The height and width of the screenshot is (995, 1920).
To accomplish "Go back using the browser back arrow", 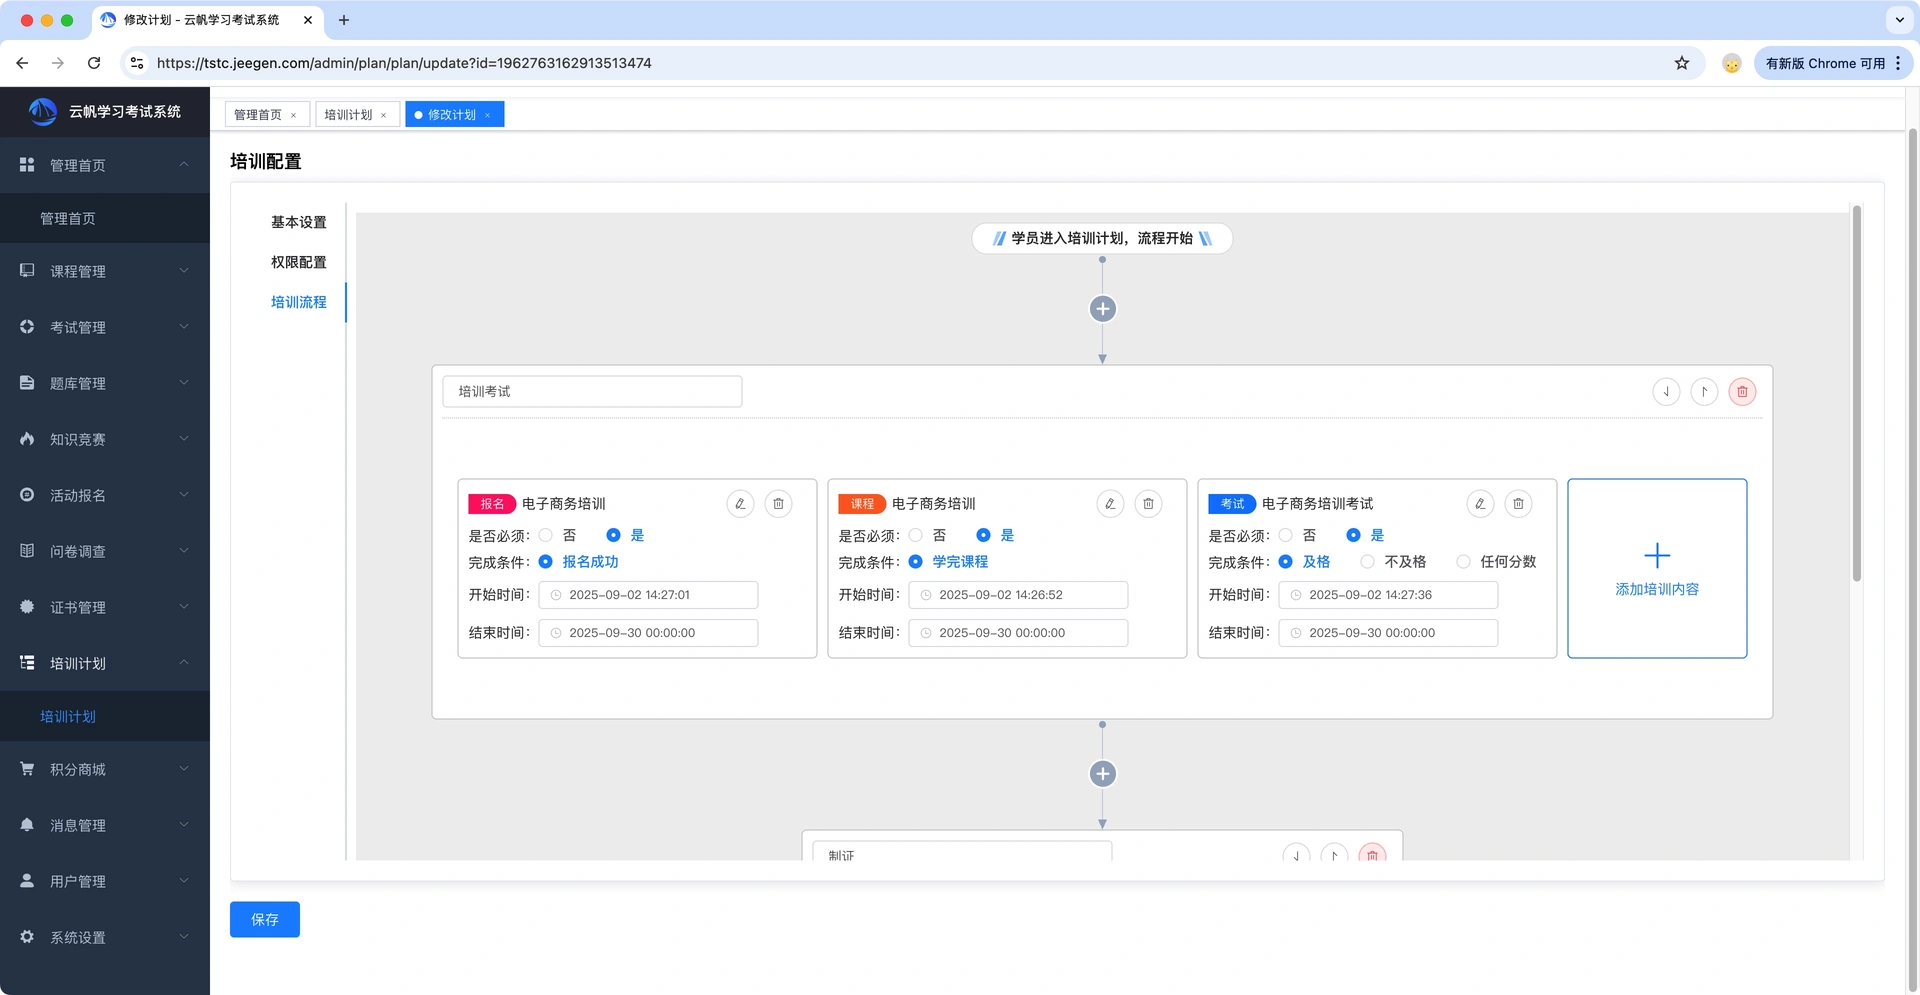I will (x=22, y=63).
